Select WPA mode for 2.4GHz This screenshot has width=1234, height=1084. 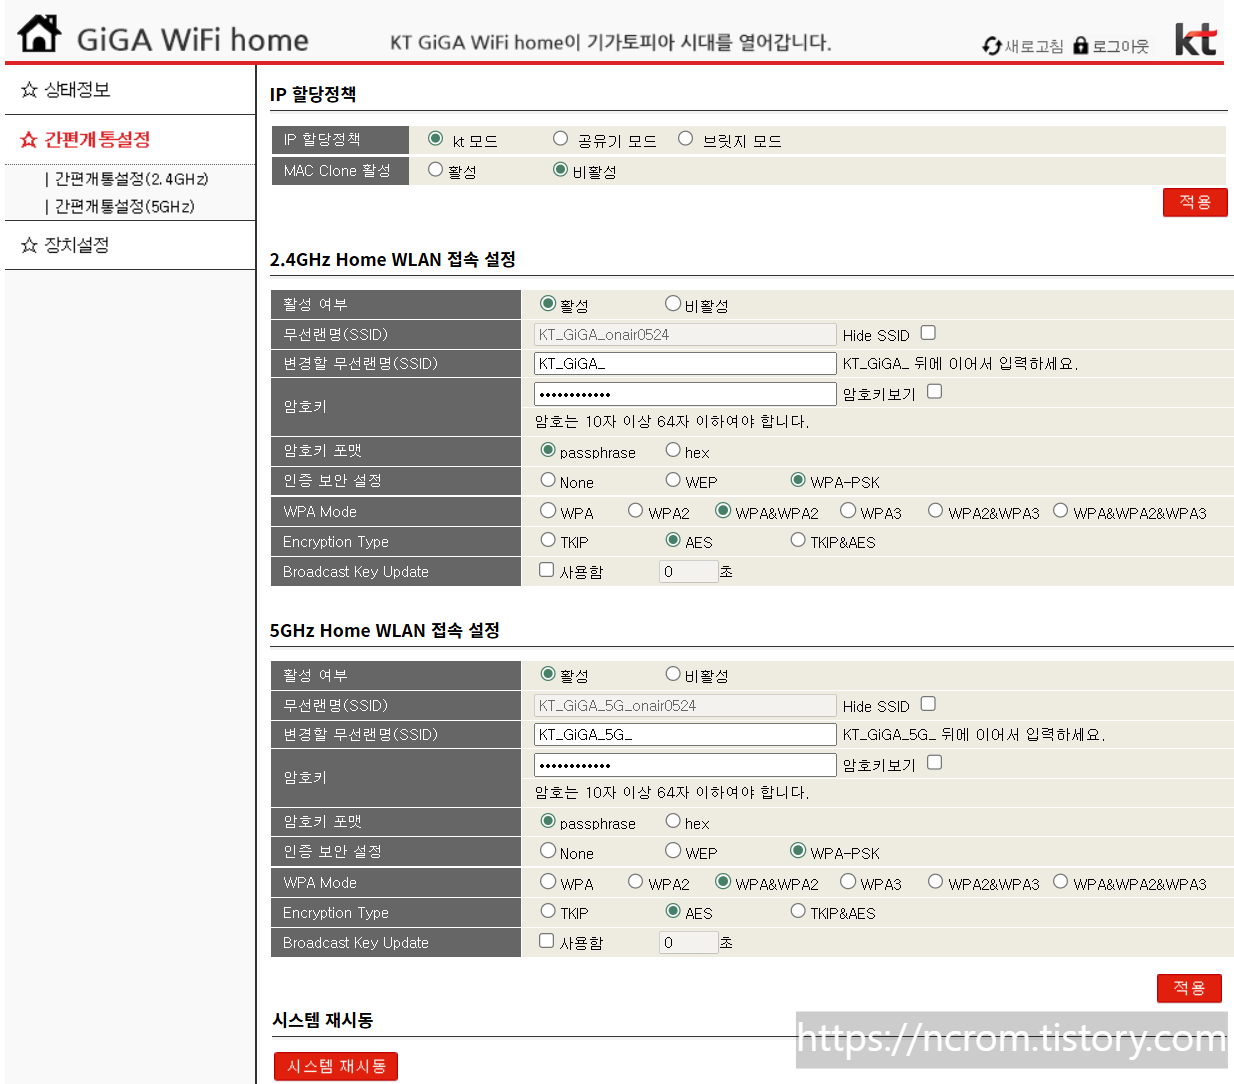(x=548, y=511)
